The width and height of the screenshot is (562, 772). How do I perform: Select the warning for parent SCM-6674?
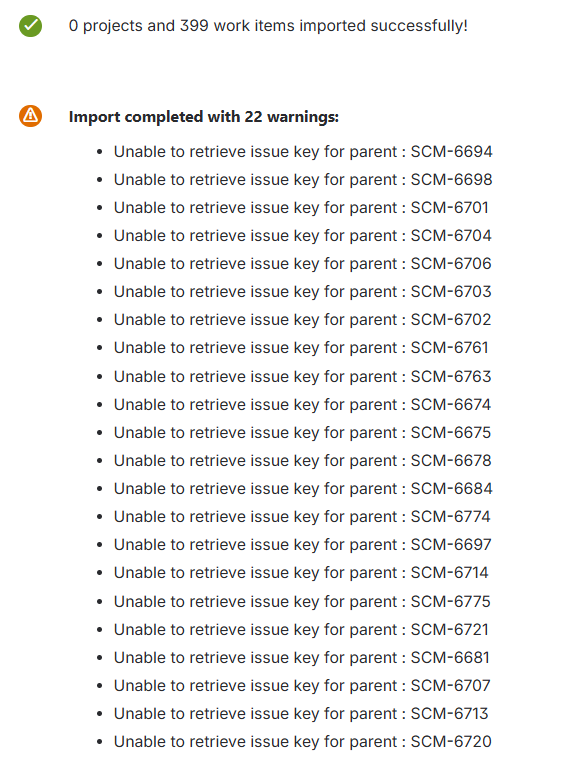click(x=302, y=405)
